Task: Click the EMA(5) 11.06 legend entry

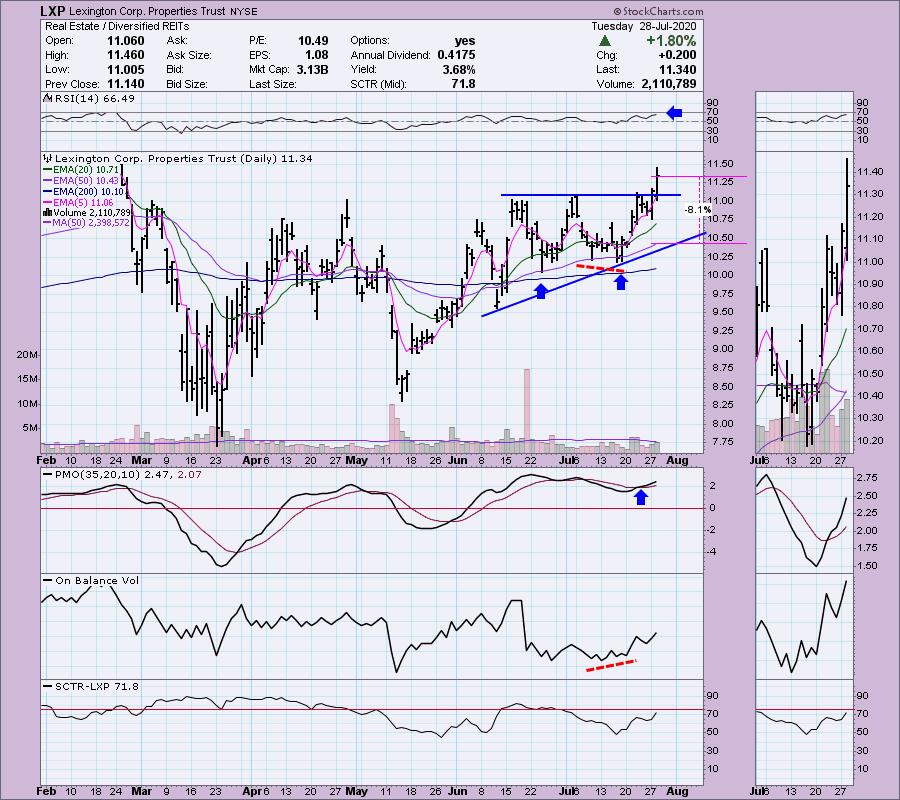Action: click(x=79, y=203)
